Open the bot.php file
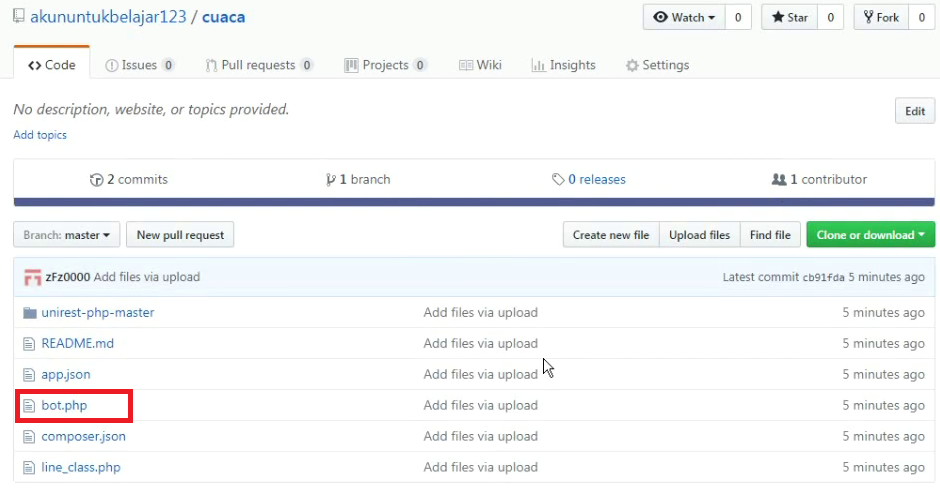The width and height of the screenshot is (940, 488). coord(64,406)
